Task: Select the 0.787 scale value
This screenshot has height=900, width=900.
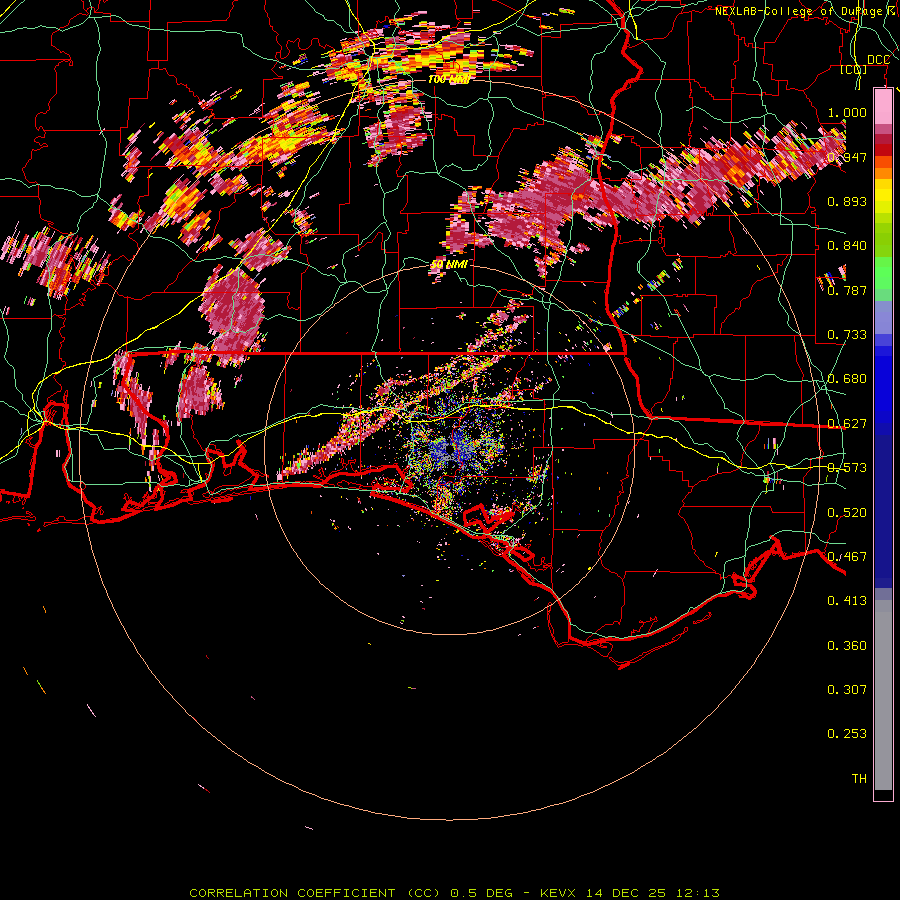Action: 847,290
